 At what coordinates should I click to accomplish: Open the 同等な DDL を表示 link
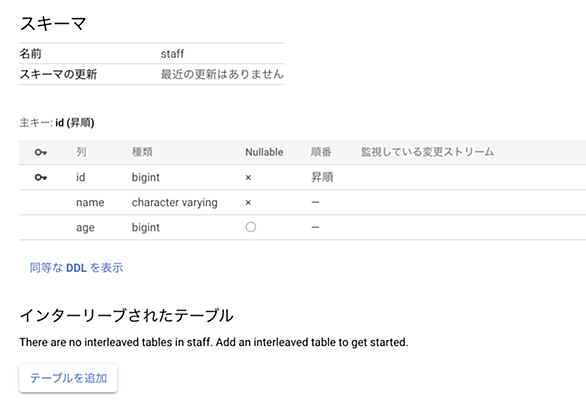click(x=76, y=268)
